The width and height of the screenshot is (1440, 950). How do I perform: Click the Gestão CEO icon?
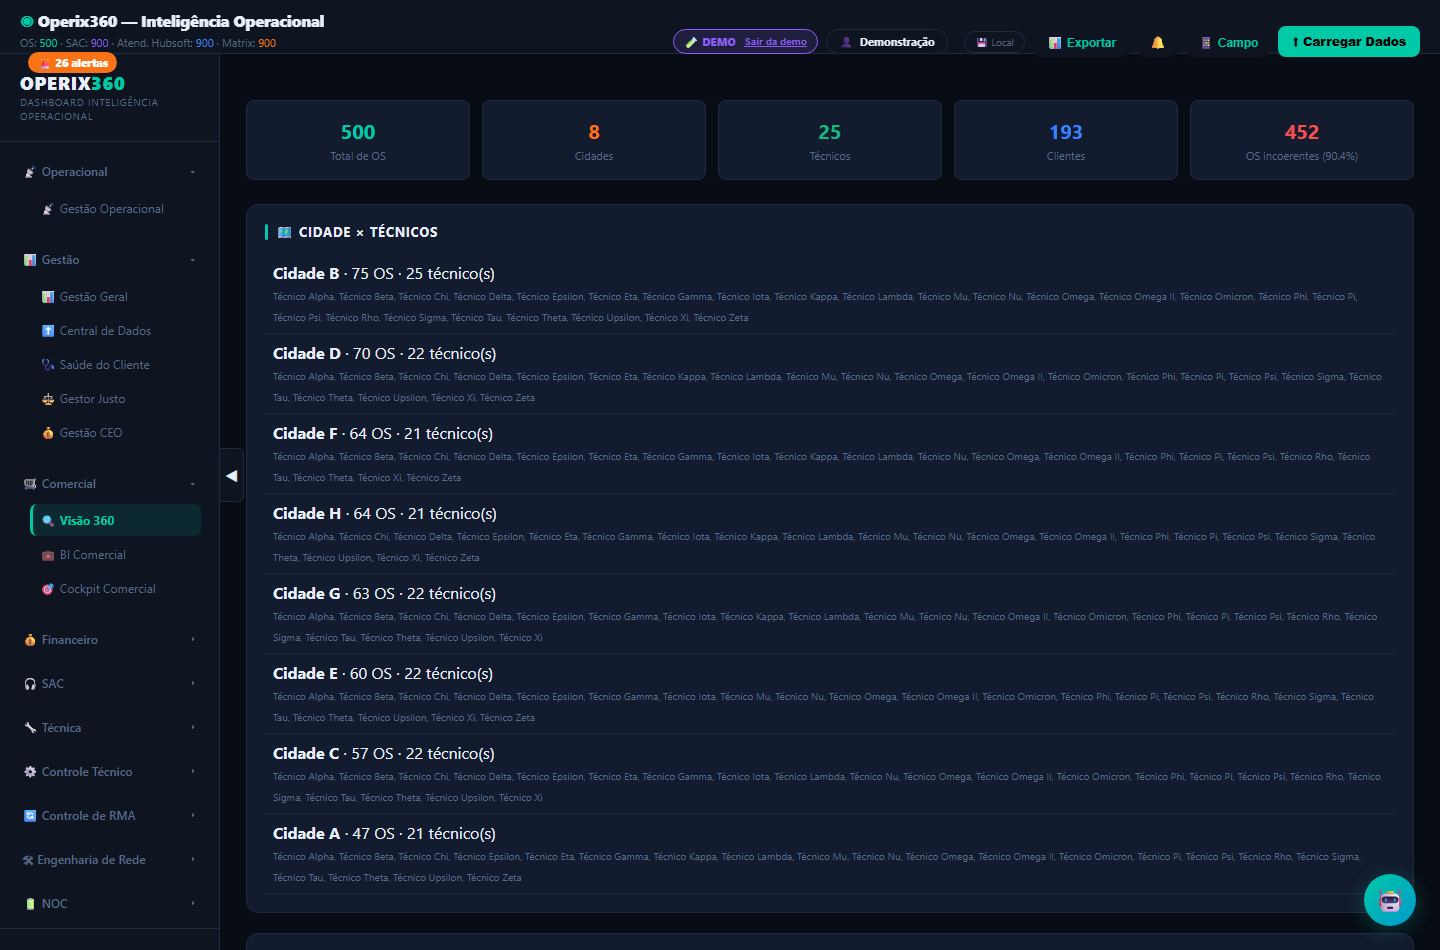click(48, 433)
